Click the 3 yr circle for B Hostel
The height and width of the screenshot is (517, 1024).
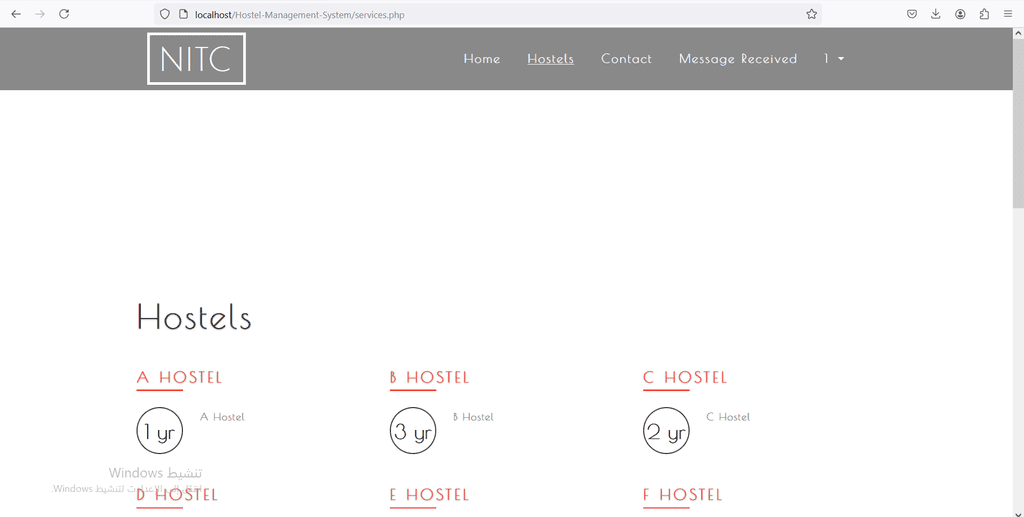pos(413,431)
